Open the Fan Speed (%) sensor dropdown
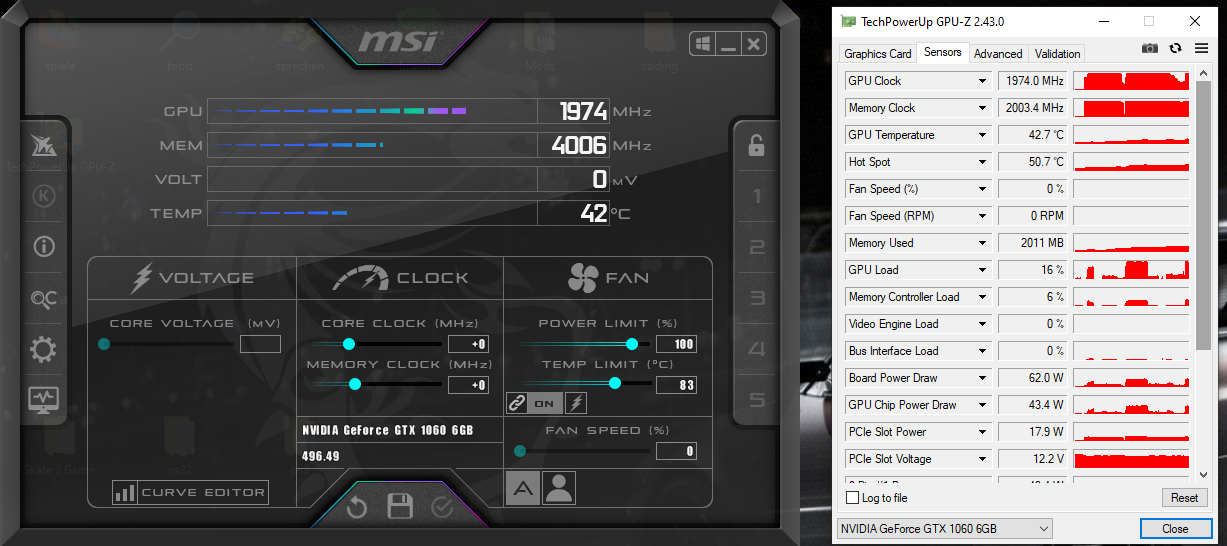Viewport: 1227px width, 546px height. pos(983,189)
